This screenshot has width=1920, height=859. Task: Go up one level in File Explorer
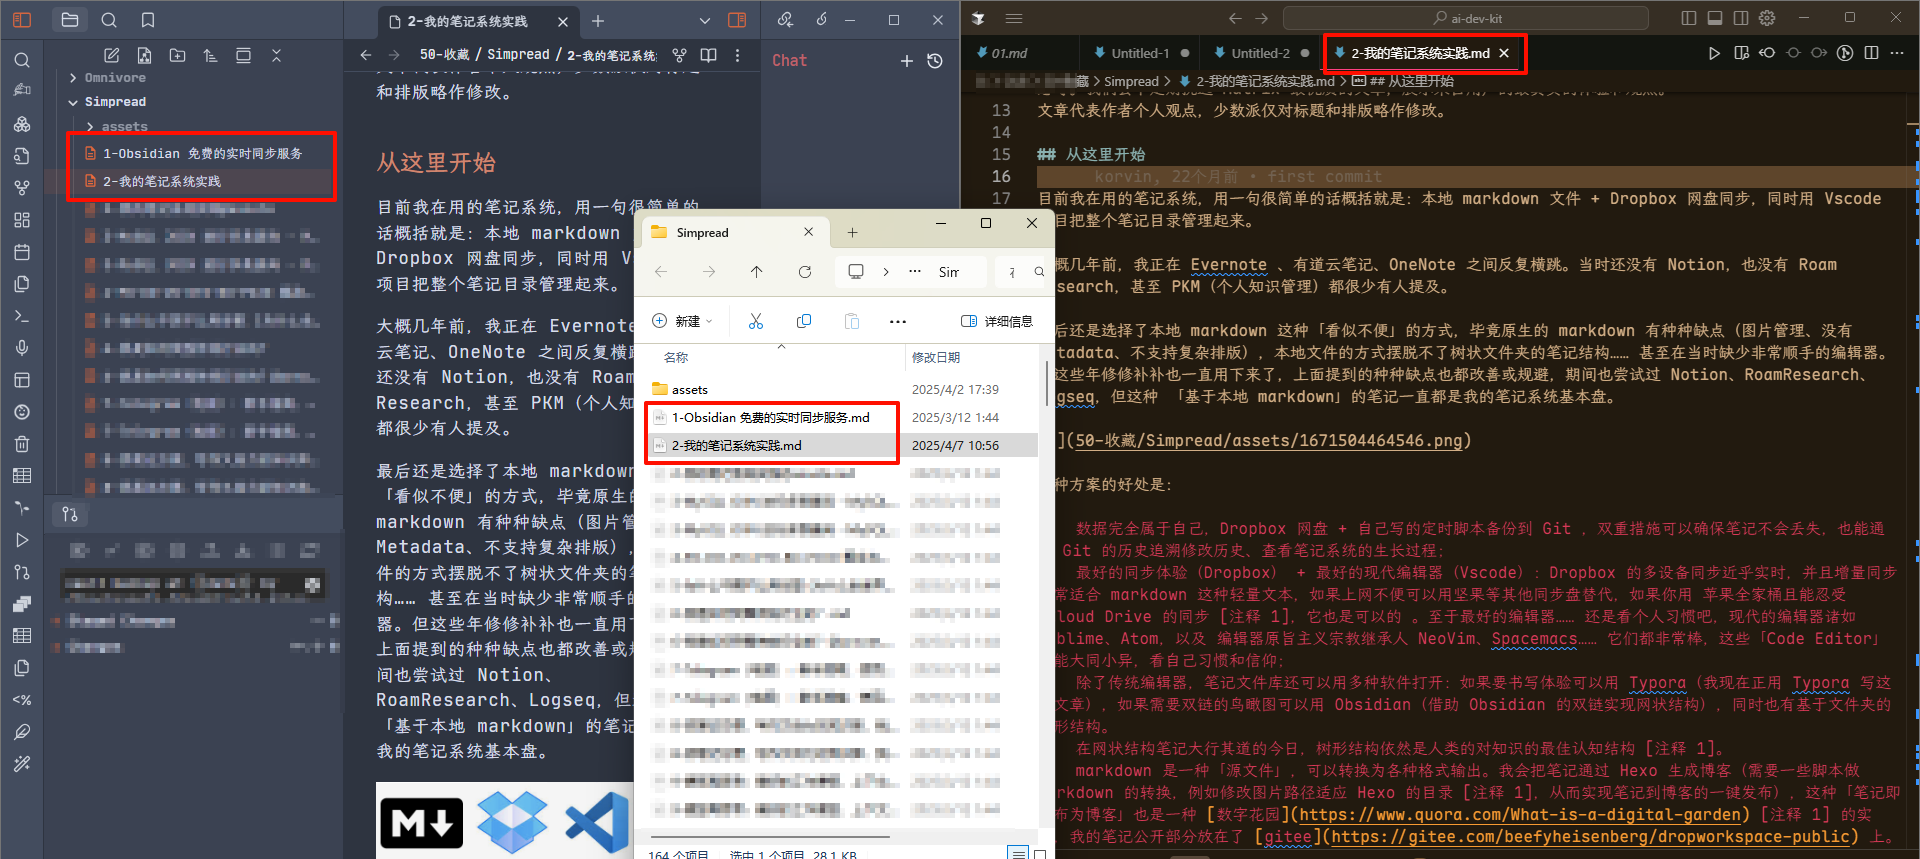tap(757, 272)
